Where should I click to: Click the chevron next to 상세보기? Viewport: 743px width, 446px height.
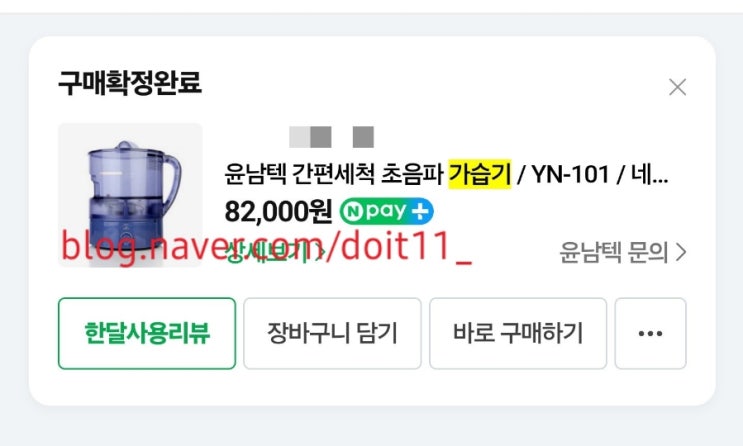click(320, 253)
